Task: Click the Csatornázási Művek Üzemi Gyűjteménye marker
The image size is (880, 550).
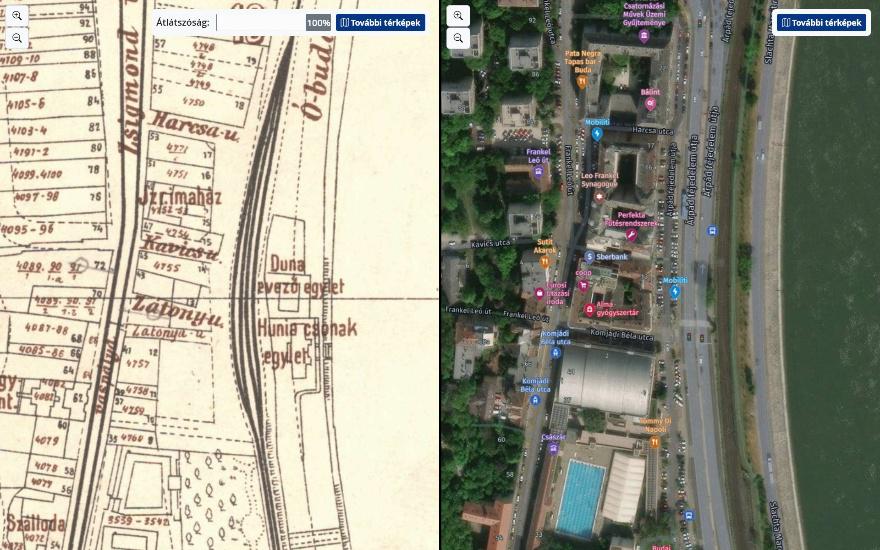Action: [x=644, y=37]
